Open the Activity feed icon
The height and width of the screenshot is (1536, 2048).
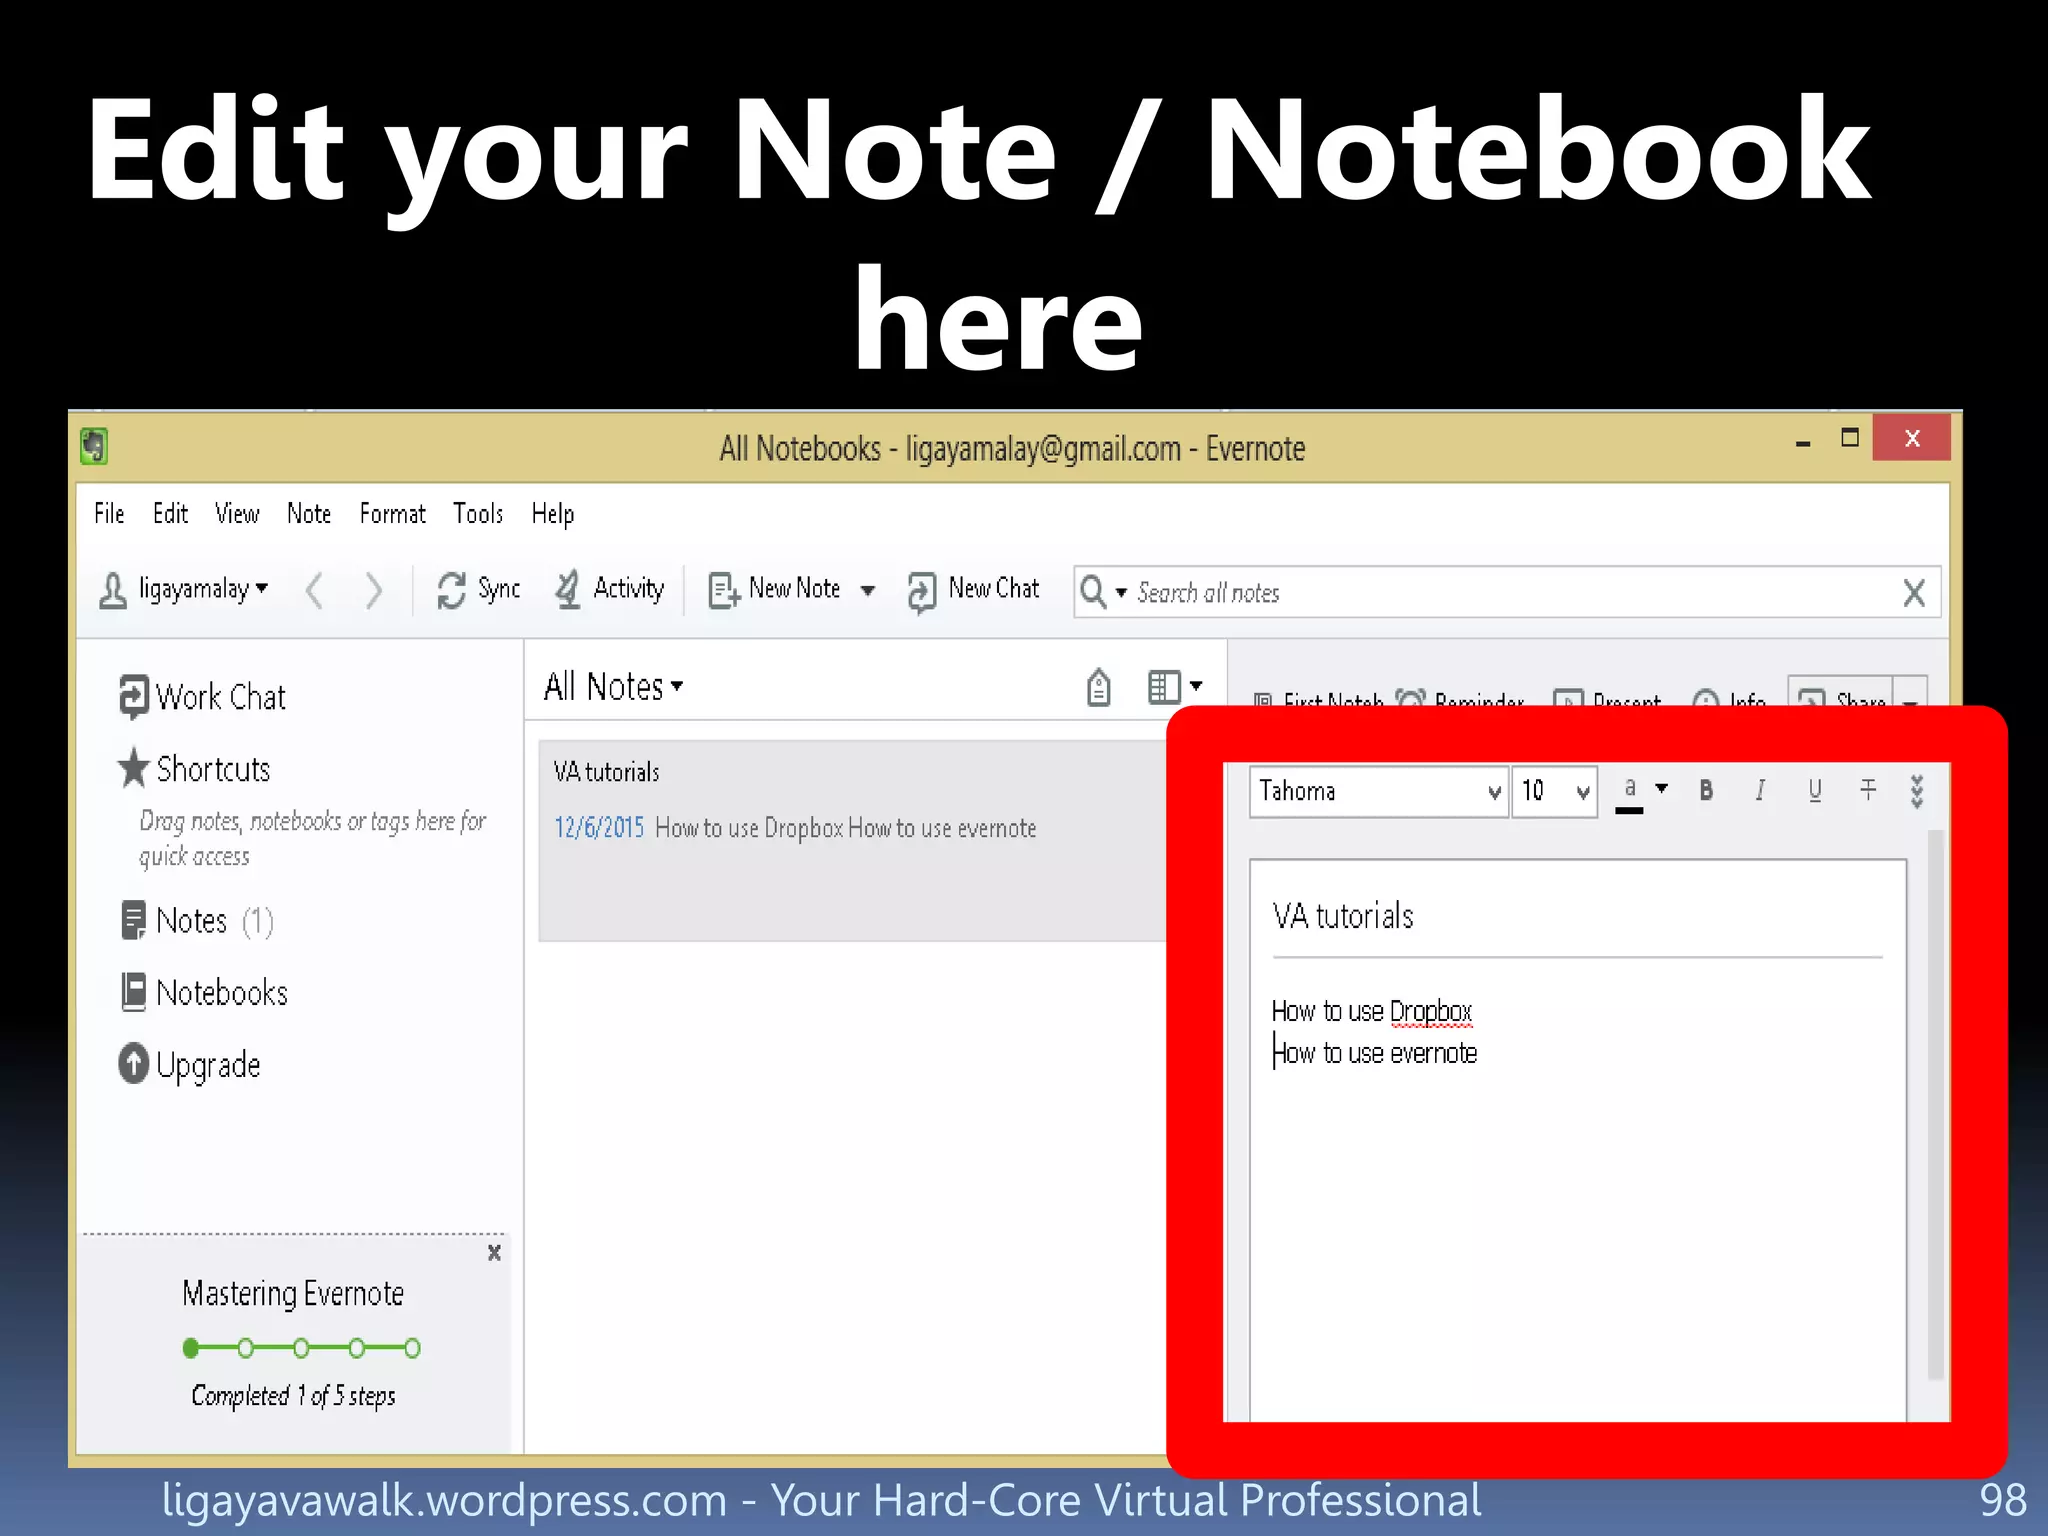coord(568,590)
